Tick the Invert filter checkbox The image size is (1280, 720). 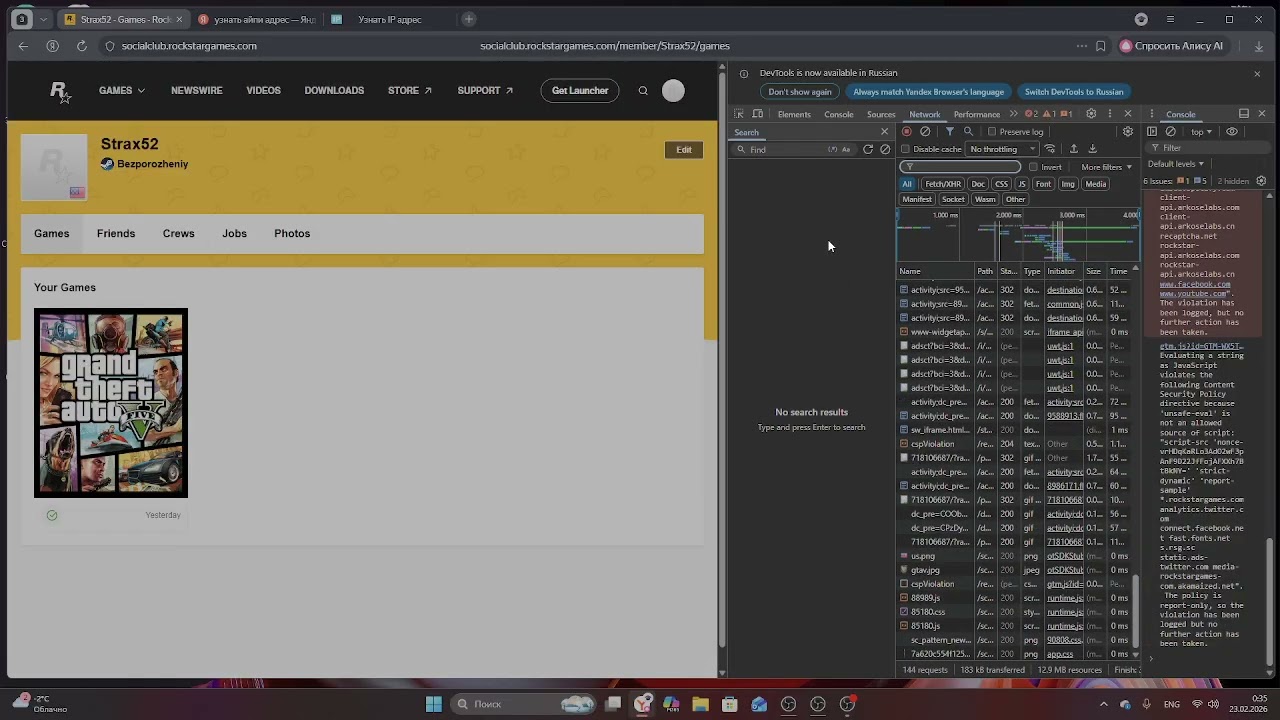coord(1033,167)
